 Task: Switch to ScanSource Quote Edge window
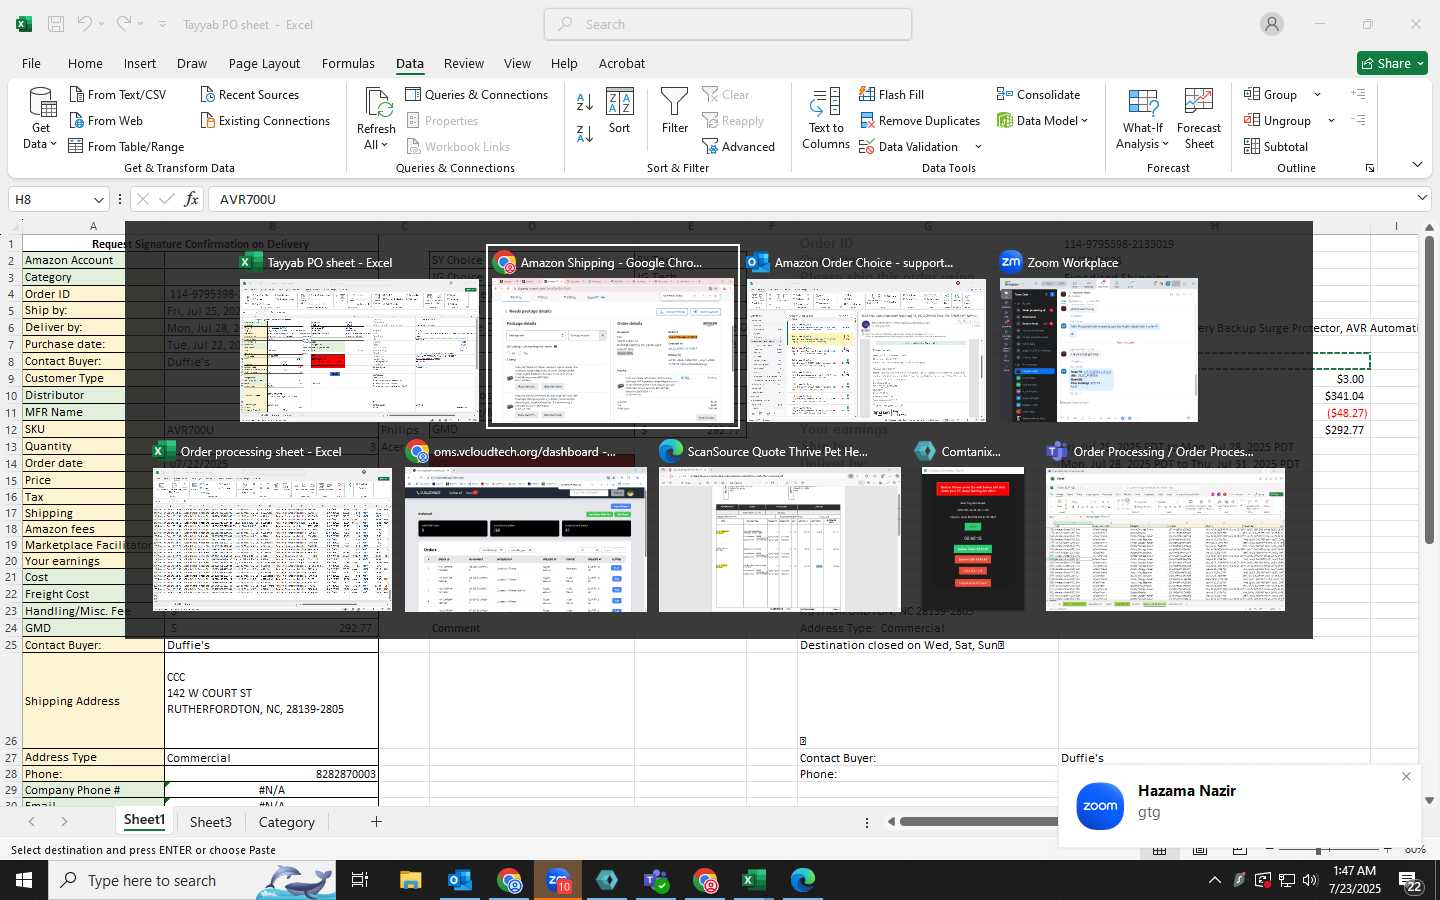click(779, 526)
